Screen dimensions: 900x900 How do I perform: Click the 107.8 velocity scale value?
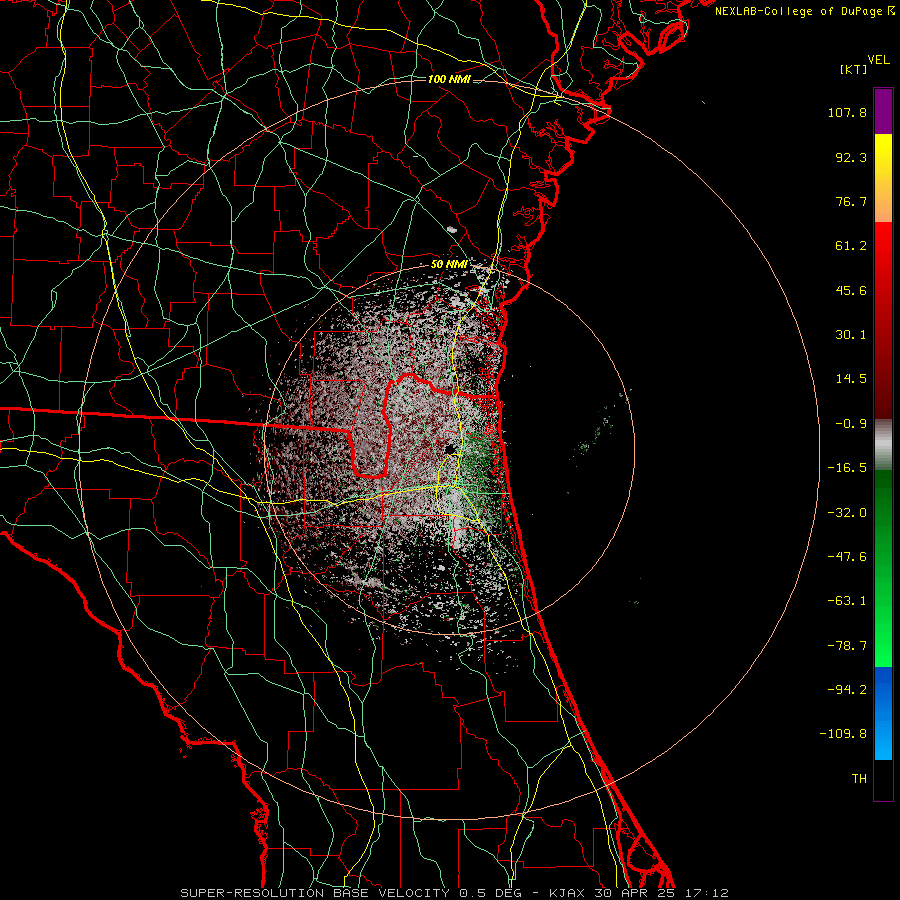(847, 112)
